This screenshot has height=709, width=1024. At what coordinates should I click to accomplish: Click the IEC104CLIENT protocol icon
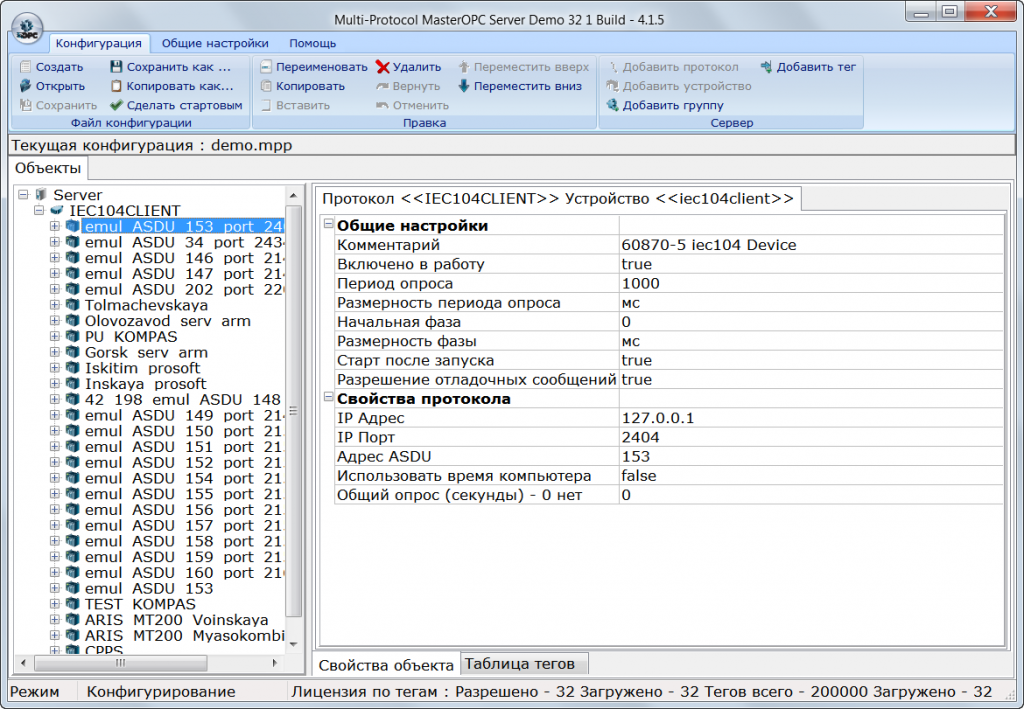(x=57, y=210)
